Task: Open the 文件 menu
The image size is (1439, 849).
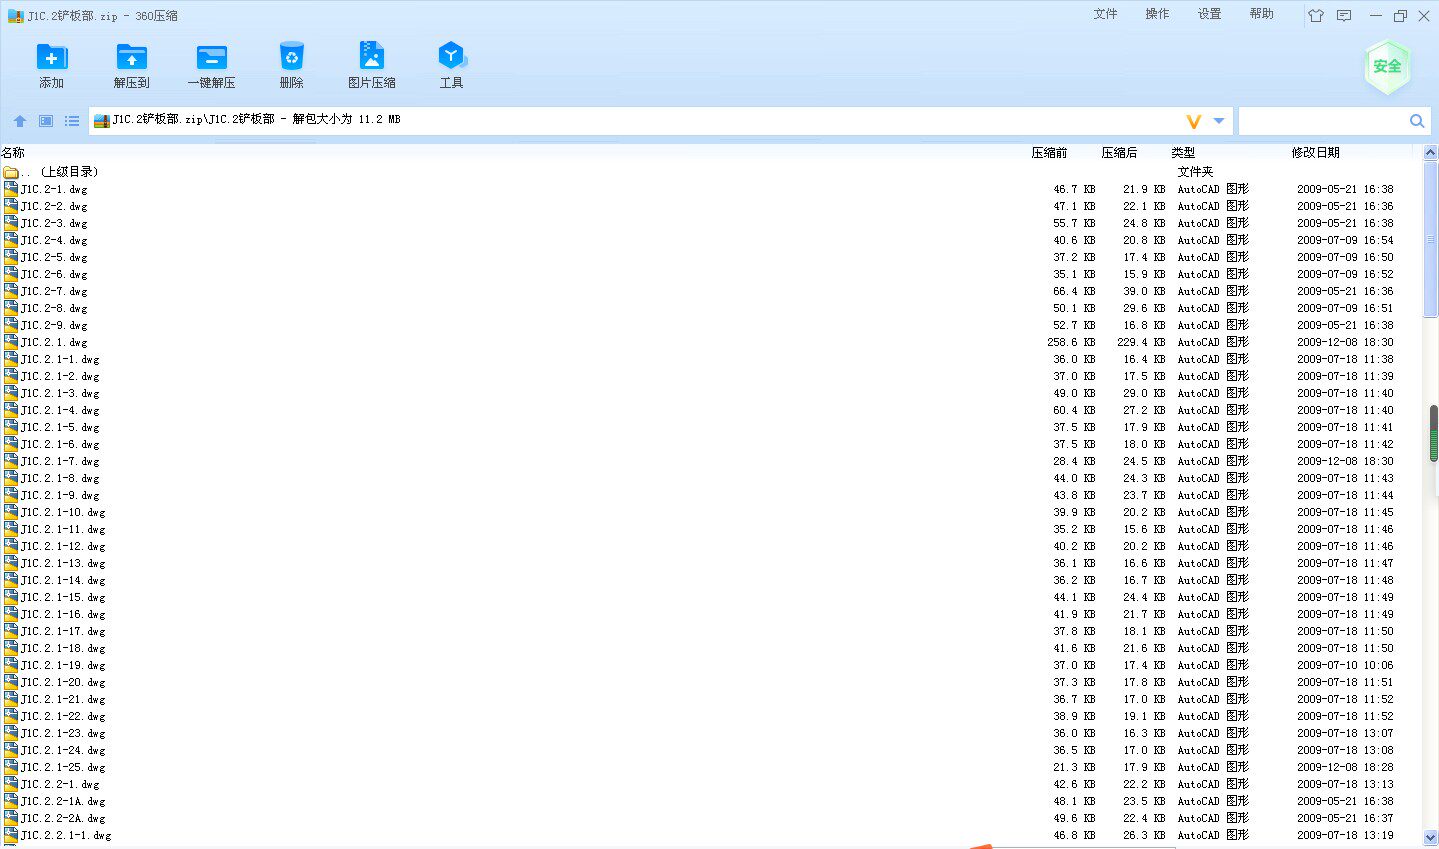Action: (x=1105, y=14)
